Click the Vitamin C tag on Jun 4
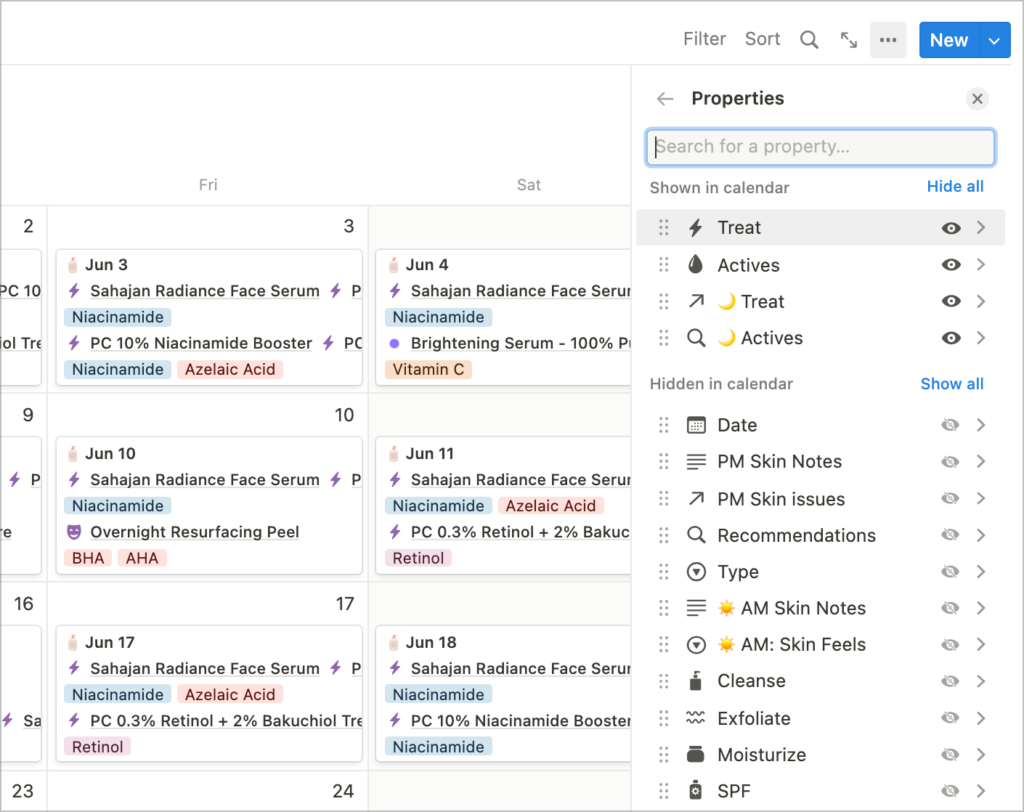Image resolution: width=1024 pixels, height=812 pixels. tap(428, 370)
